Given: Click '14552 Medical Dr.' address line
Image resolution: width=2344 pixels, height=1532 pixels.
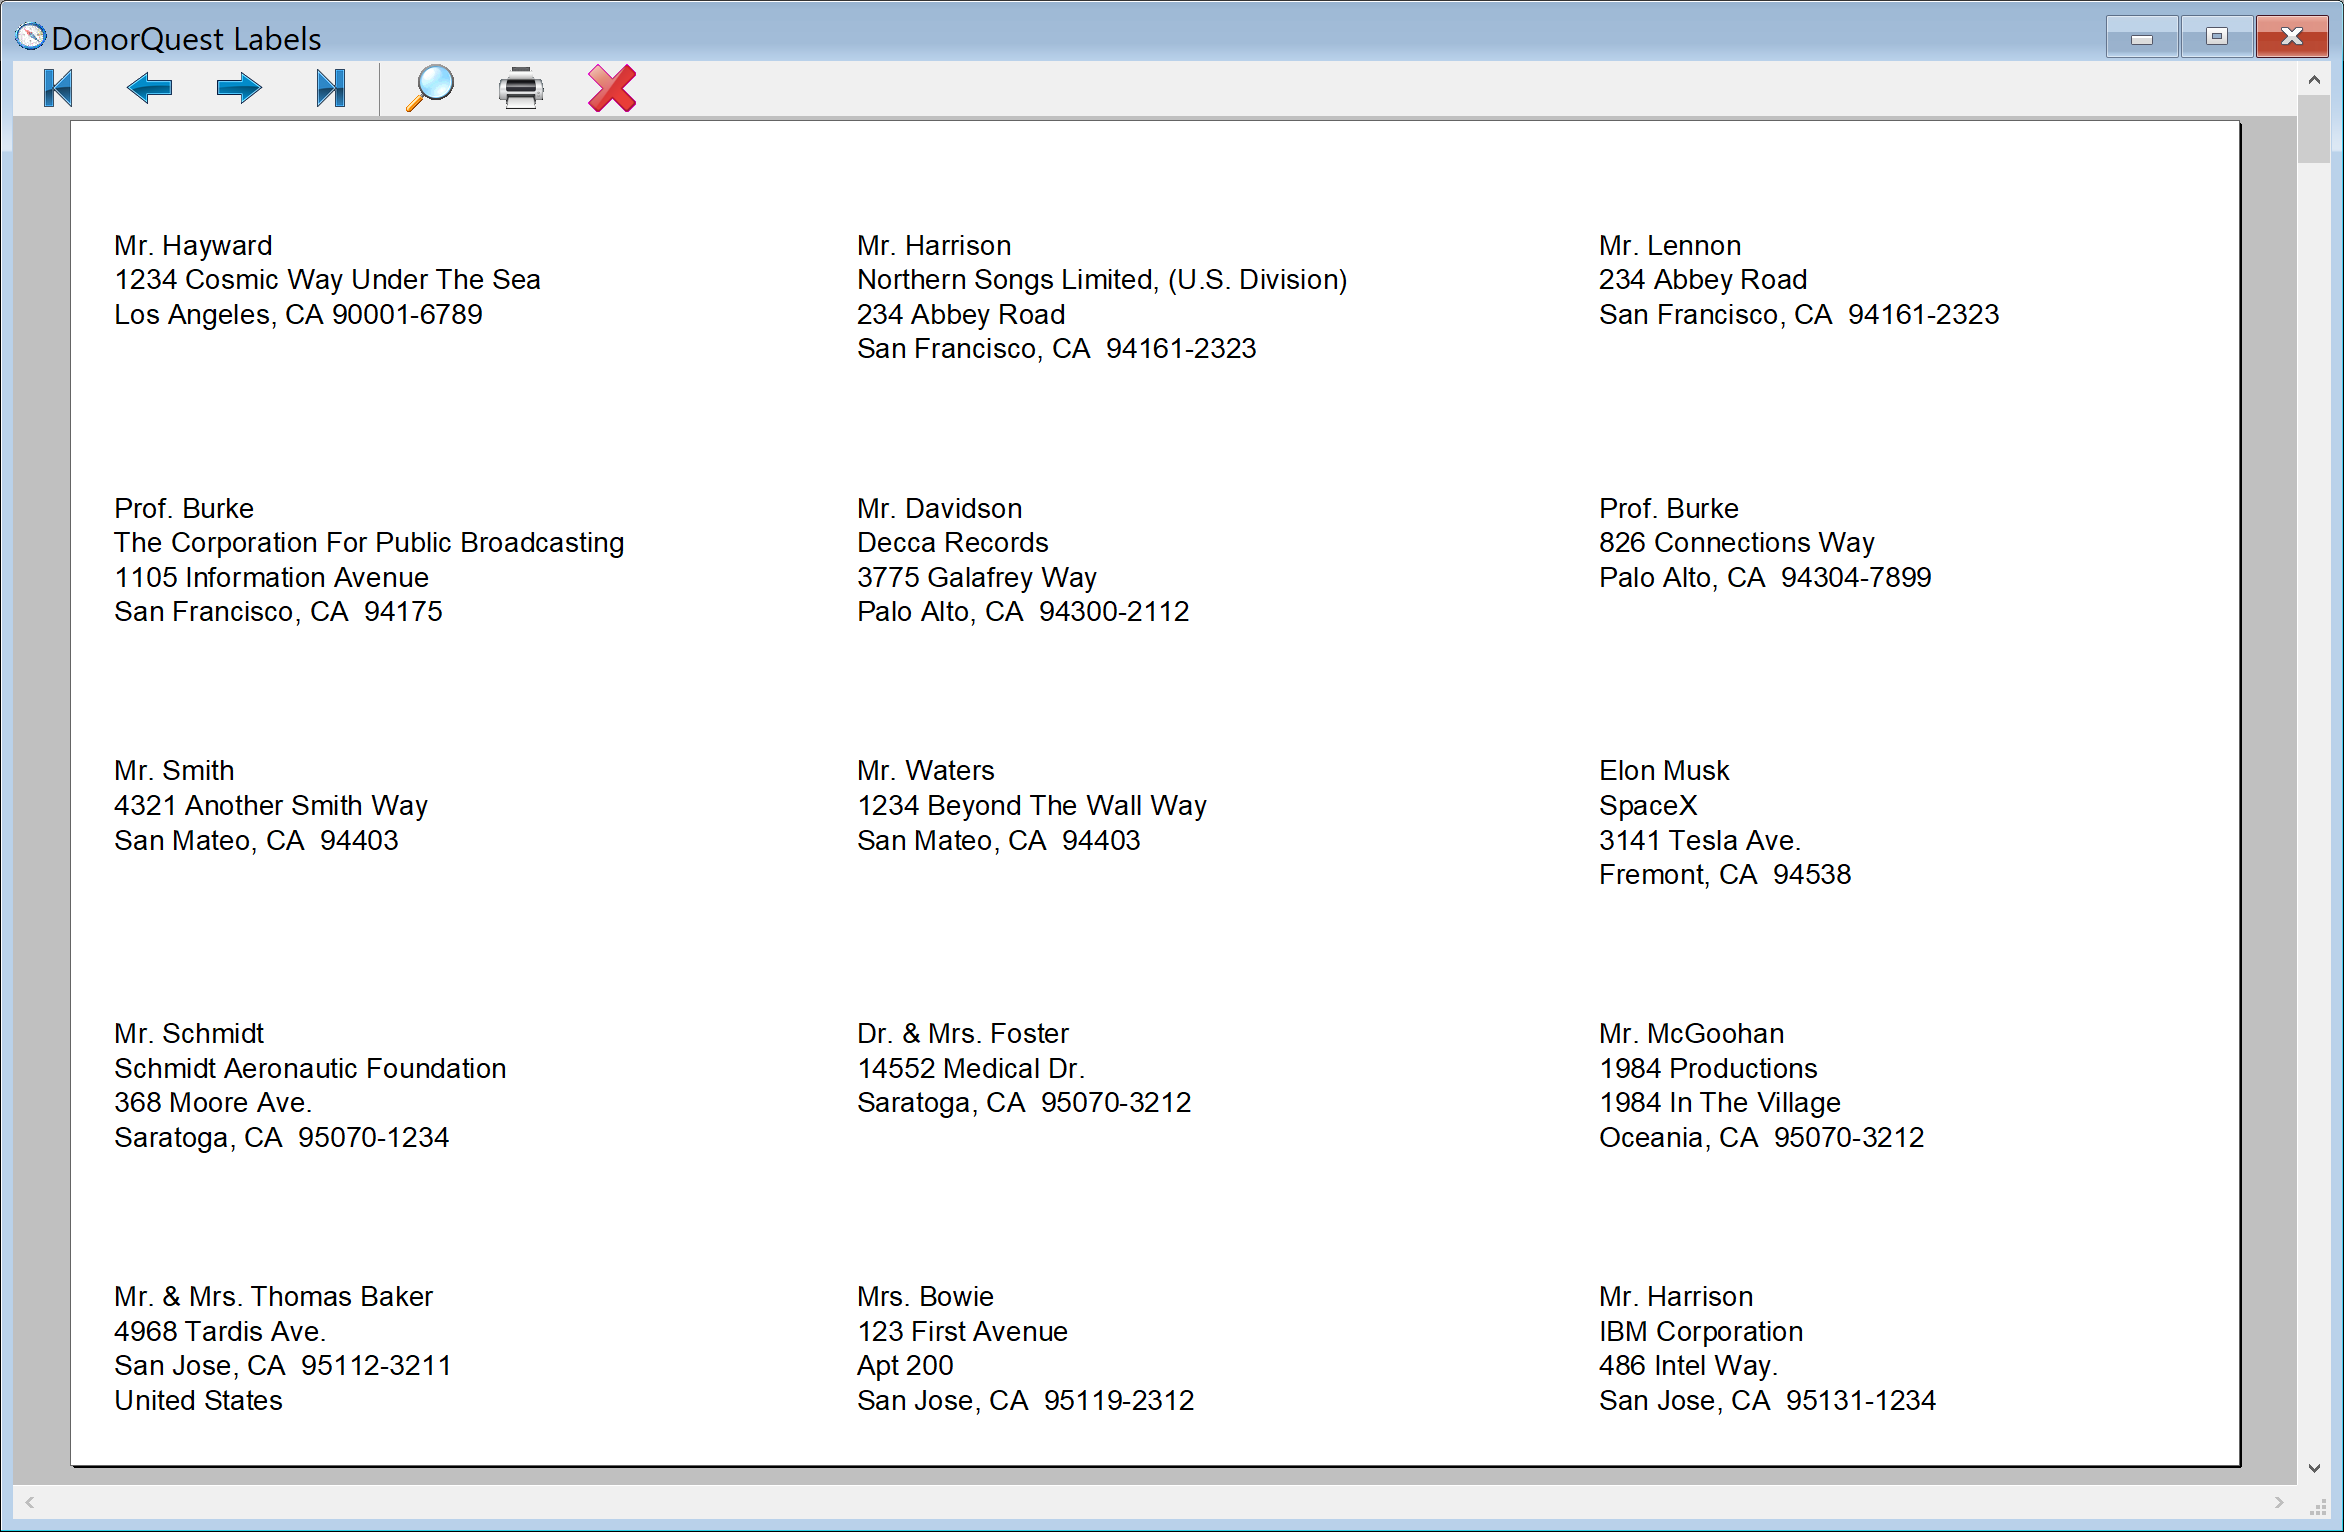Looking at the screenshot, I should [970, 1068].
